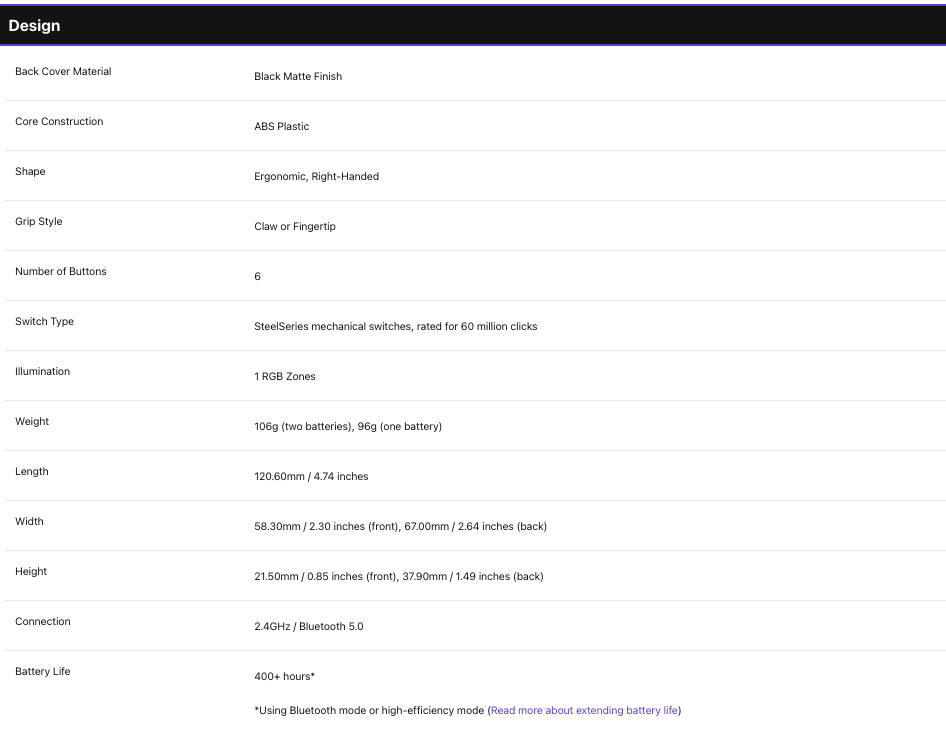Click the Claw or Fingertip value
This screenshot has height=729, width=946.
(295, 226)
